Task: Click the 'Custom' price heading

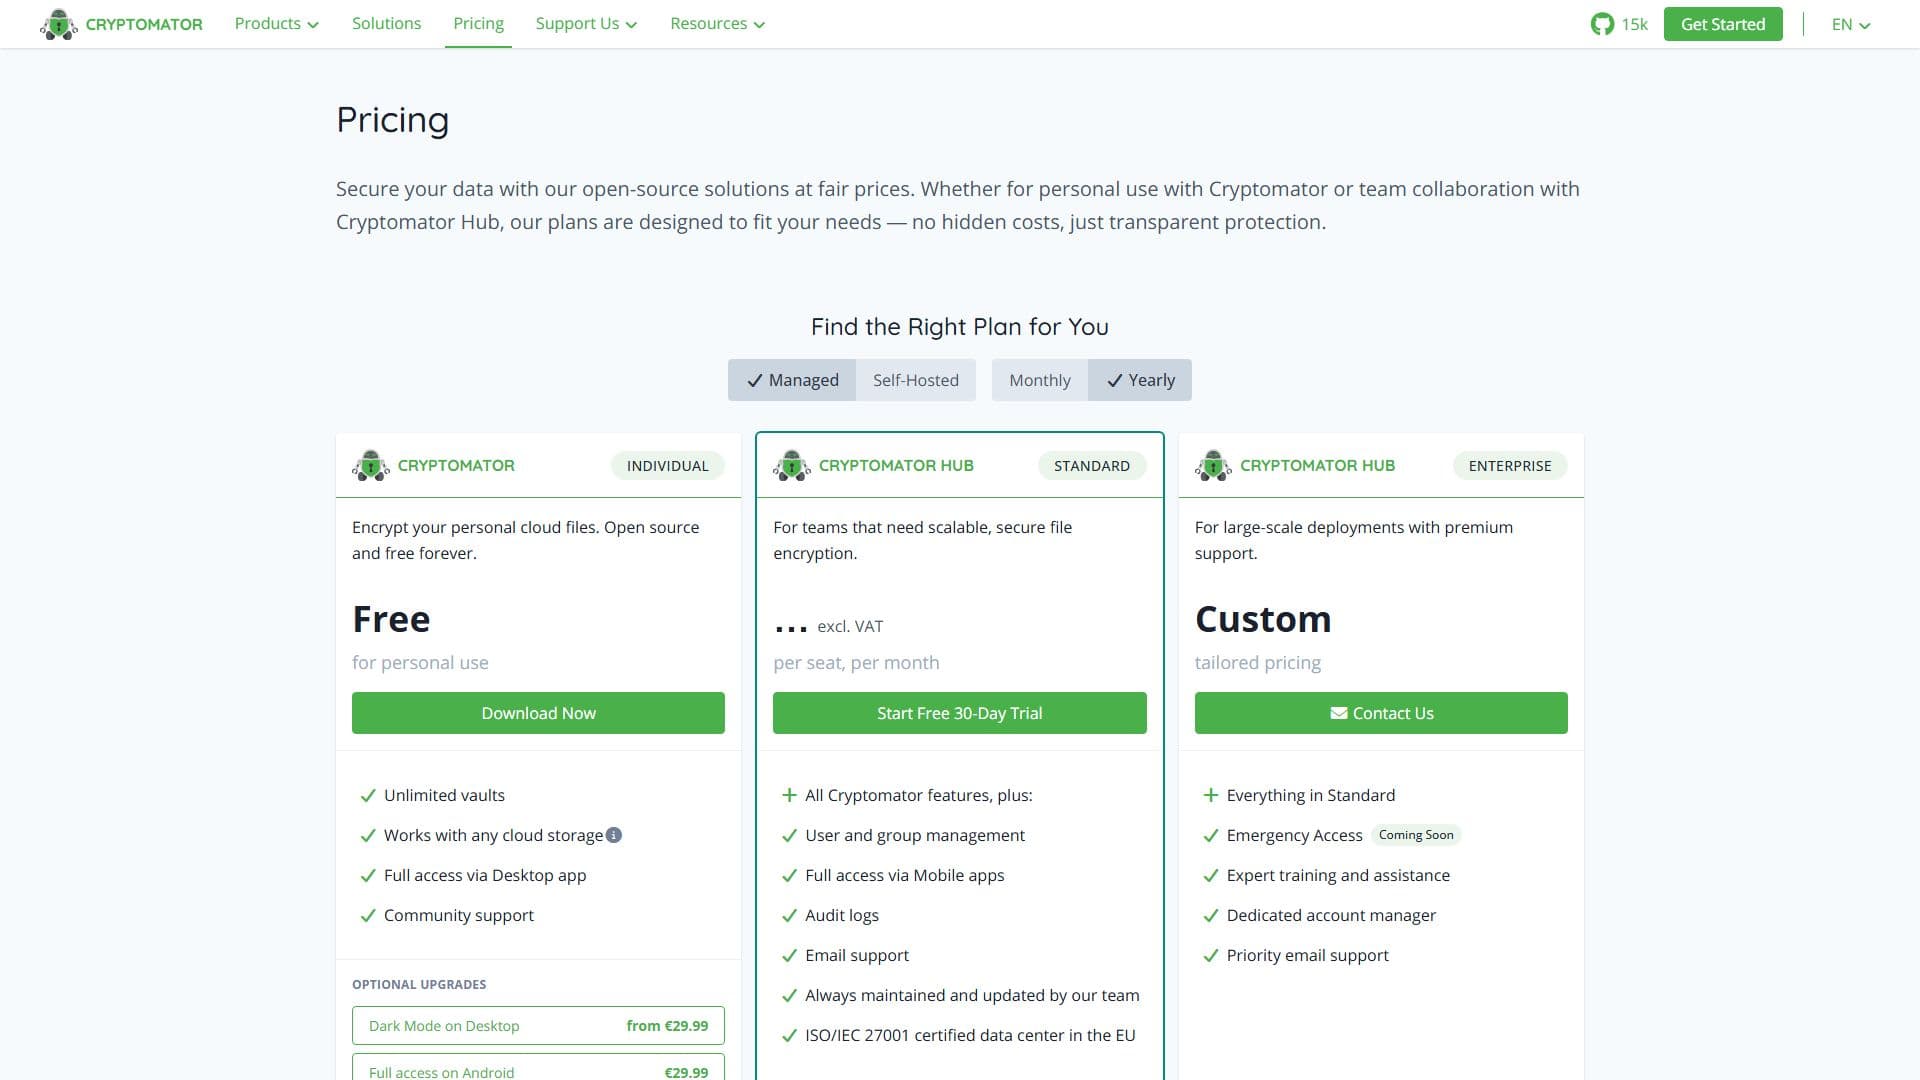Action: [1263, 620]
